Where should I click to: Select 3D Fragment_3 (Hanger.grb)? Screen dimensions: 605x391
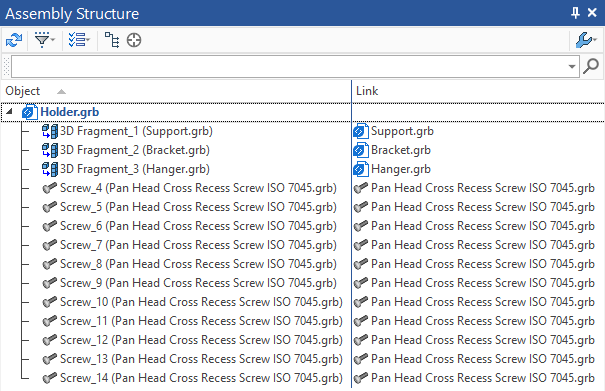tap(135, 169)
